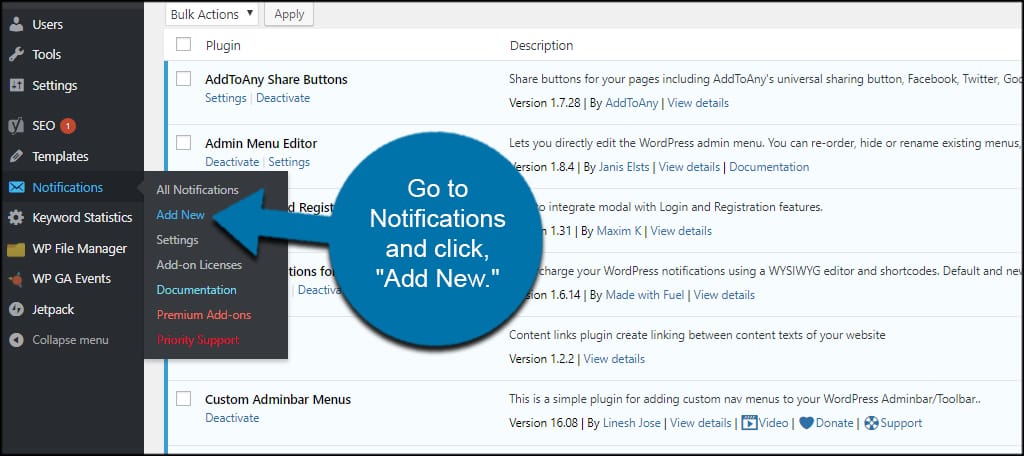1024x456 pixels.
Task: View details for Admin Menu Editor 1.8.4
Action: pos(689,167)
